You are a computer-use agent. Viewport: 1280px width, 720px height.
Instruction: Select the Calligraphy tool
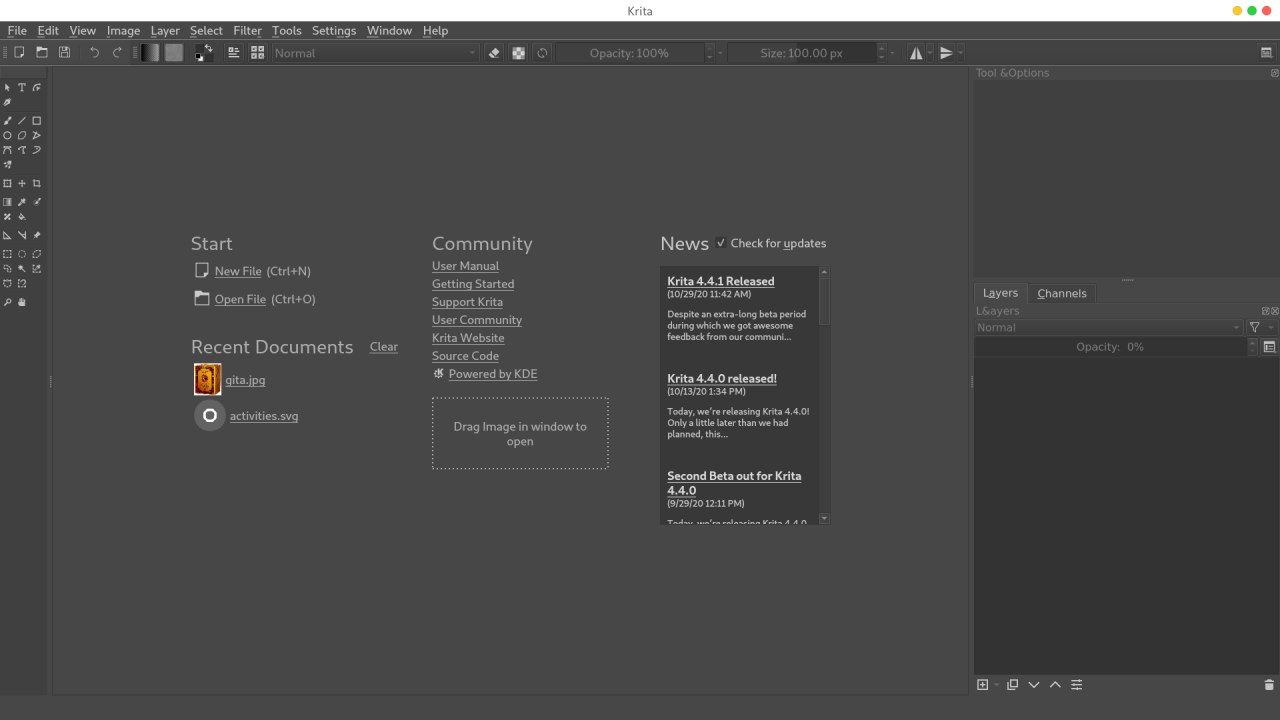pyautogui.click(x=7, y=102)
